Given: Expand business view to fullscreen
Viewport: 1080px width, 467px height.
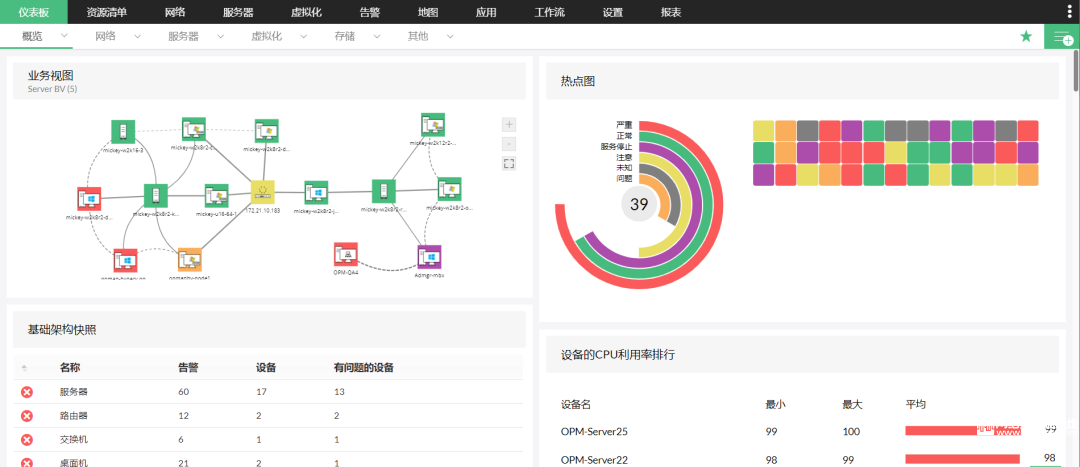Looking at the screenshot, I should point(510,164).
